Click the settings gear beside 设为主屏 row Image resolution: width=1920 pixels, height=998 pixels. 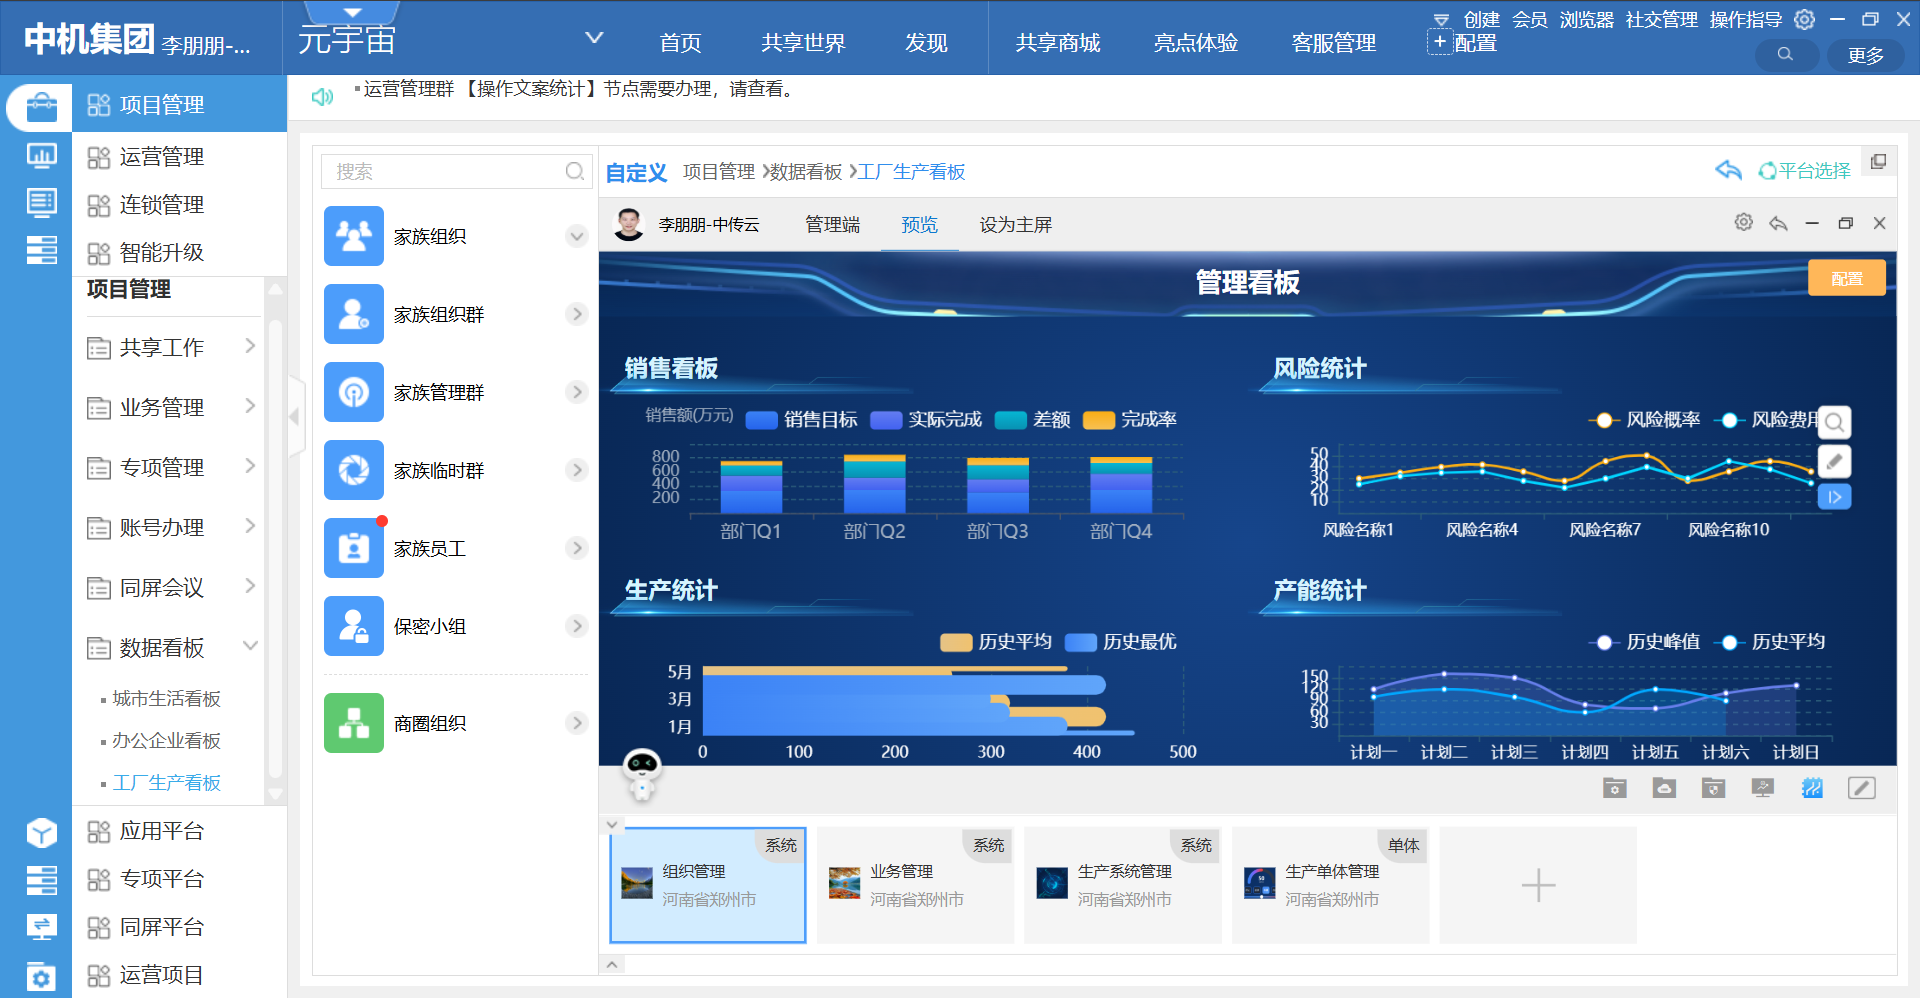[x=1743, y=223]
